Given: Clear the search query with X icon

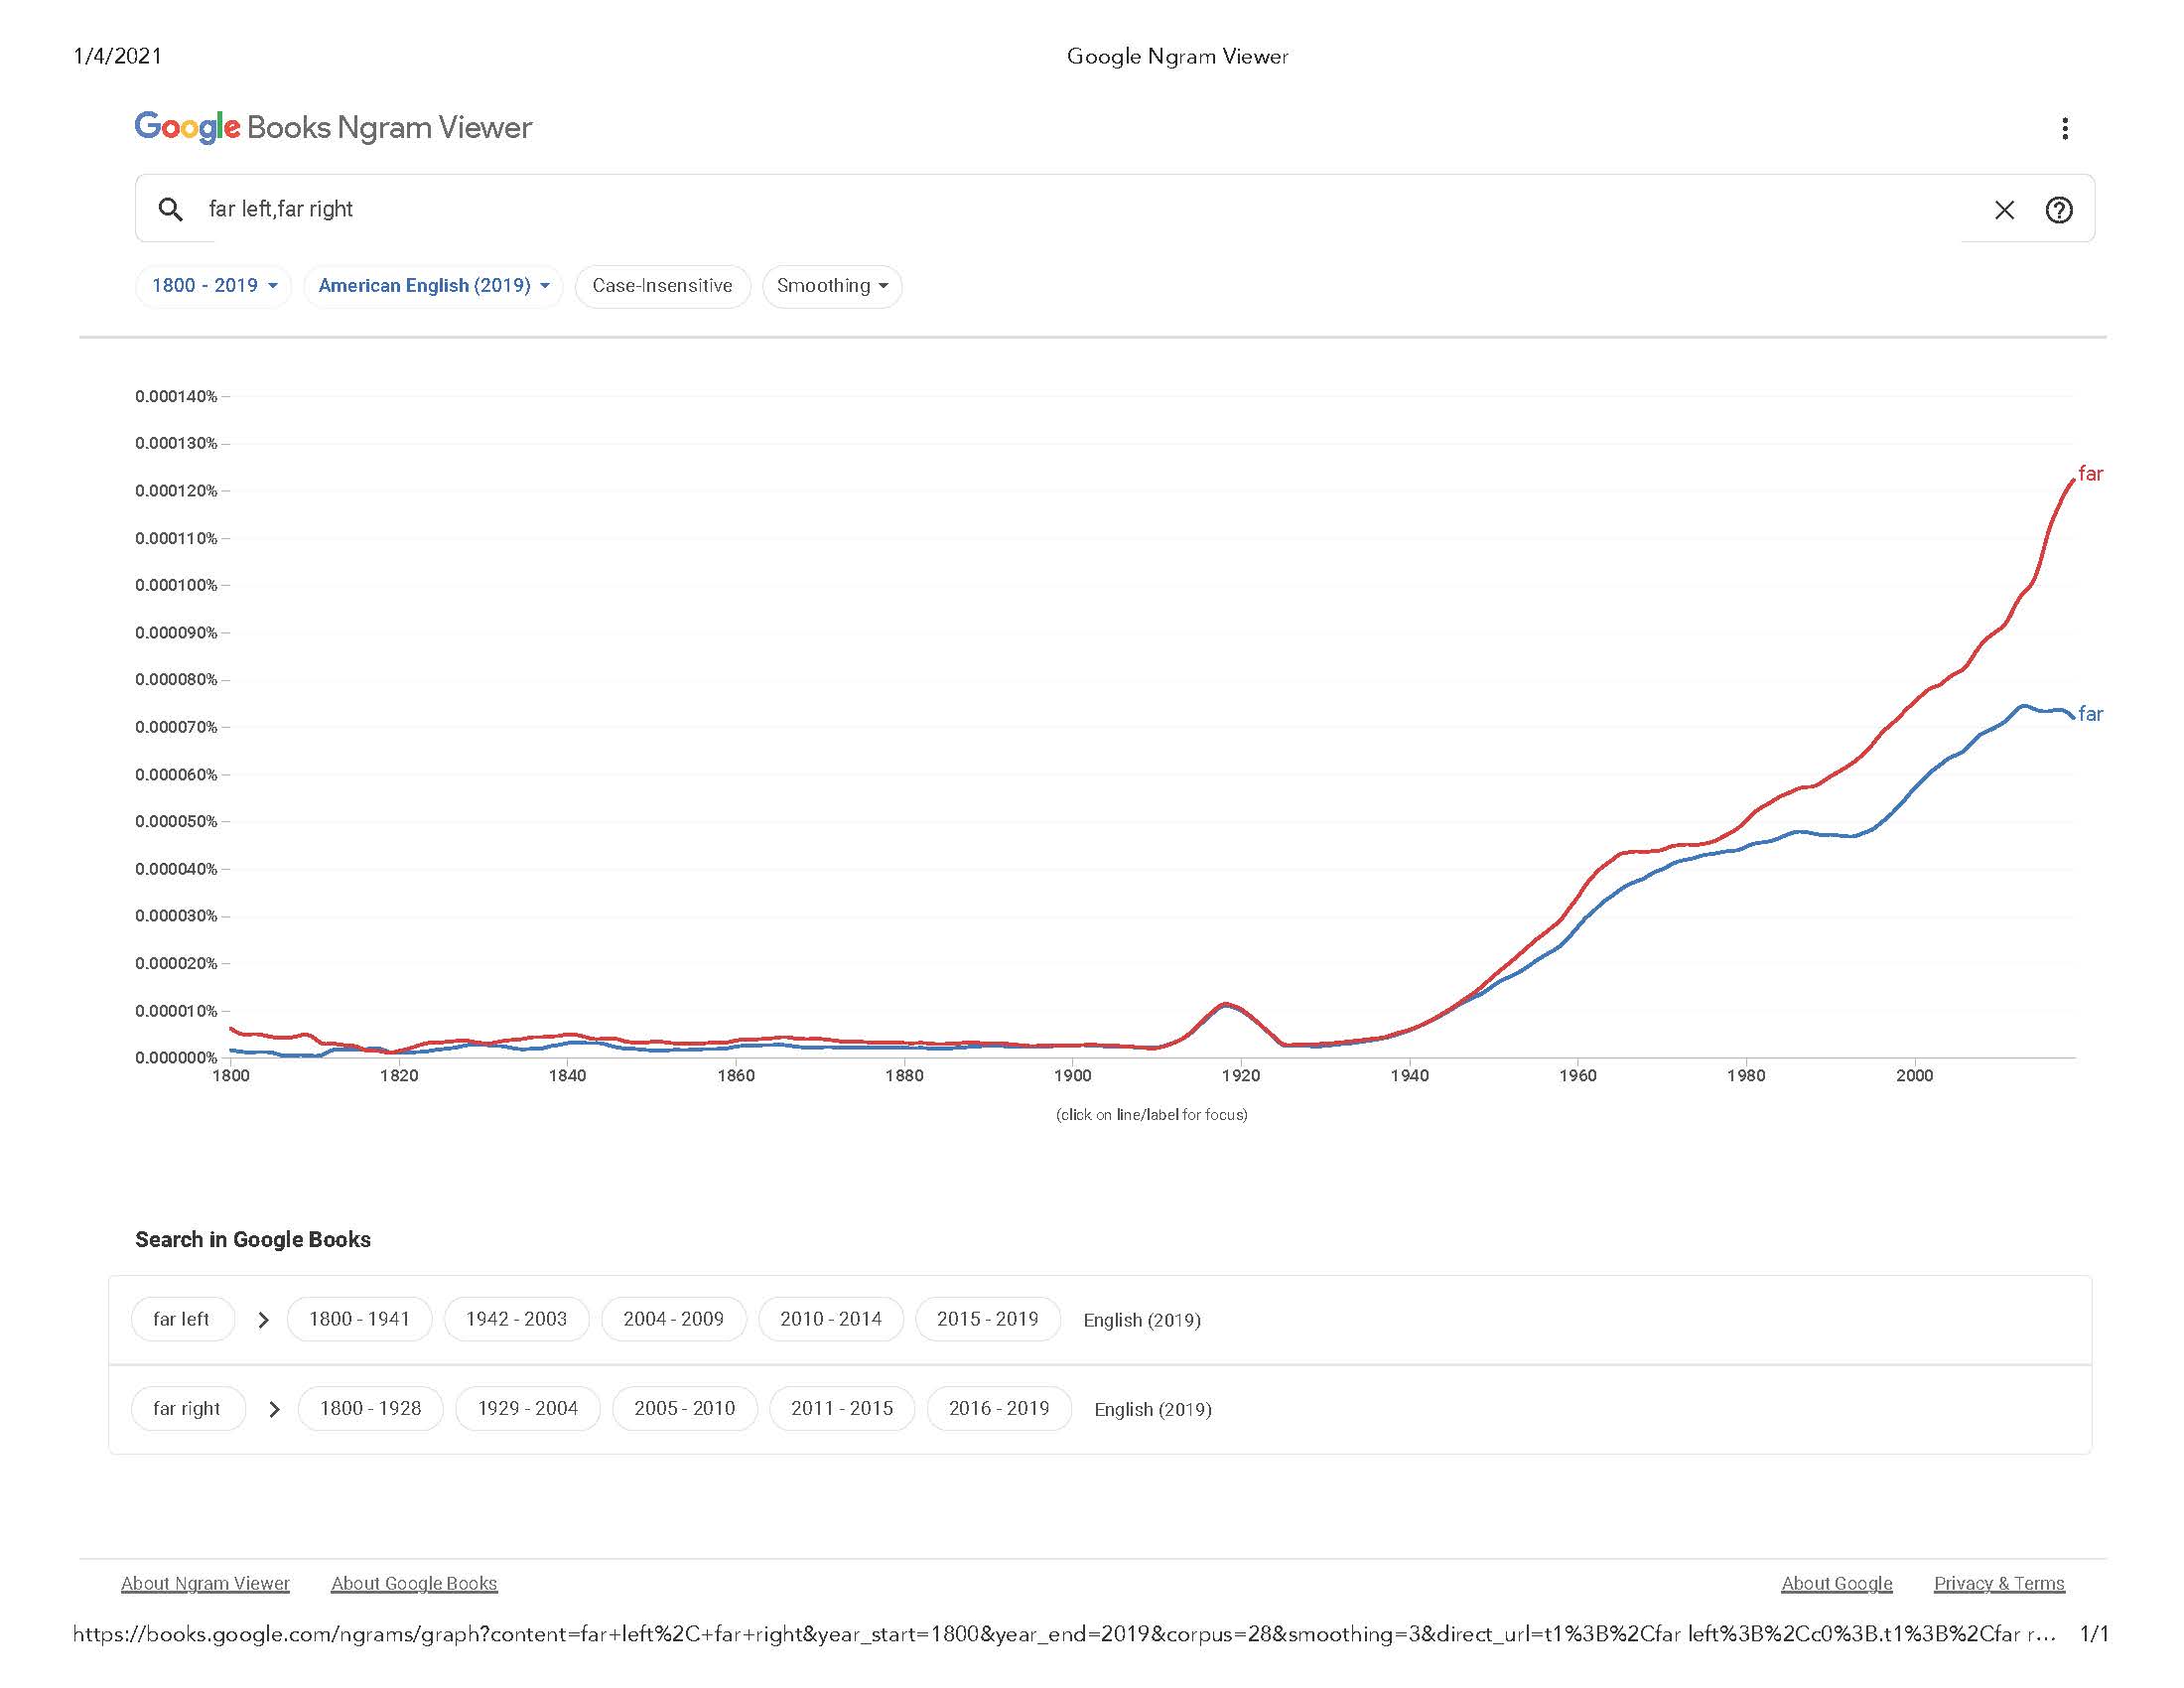Looking at the screenshot, I should pos(2004,210).
